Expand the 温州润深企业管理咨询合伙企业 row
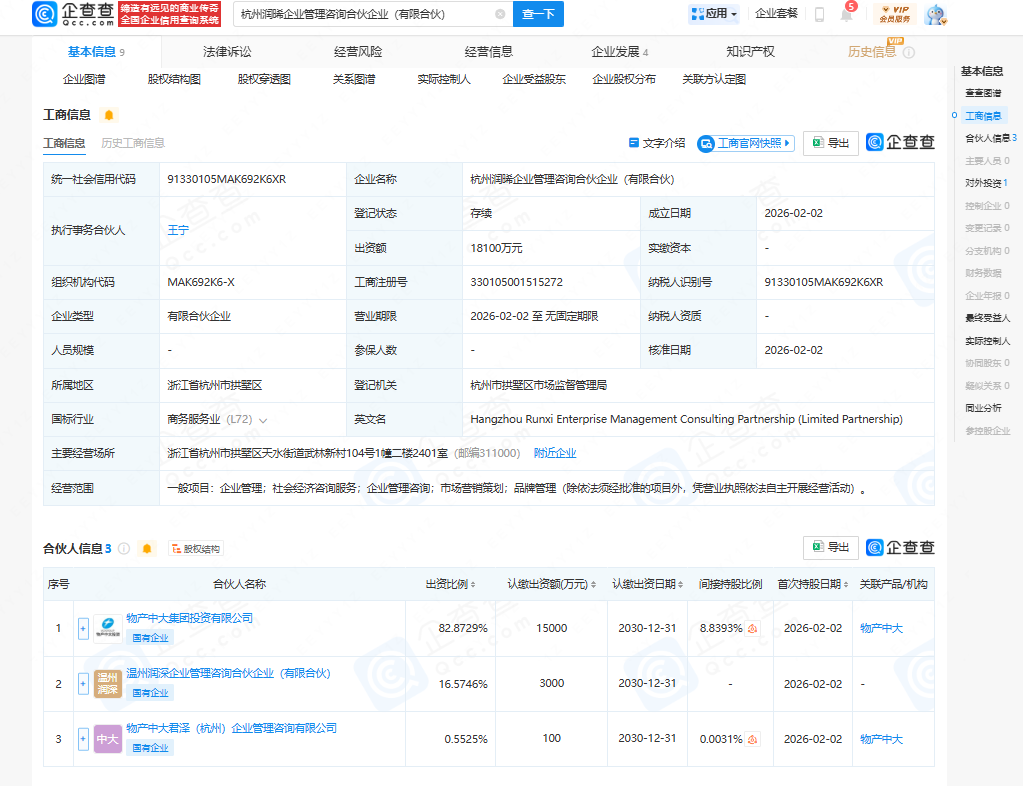1023x786 pixels. tap(82, 683)
